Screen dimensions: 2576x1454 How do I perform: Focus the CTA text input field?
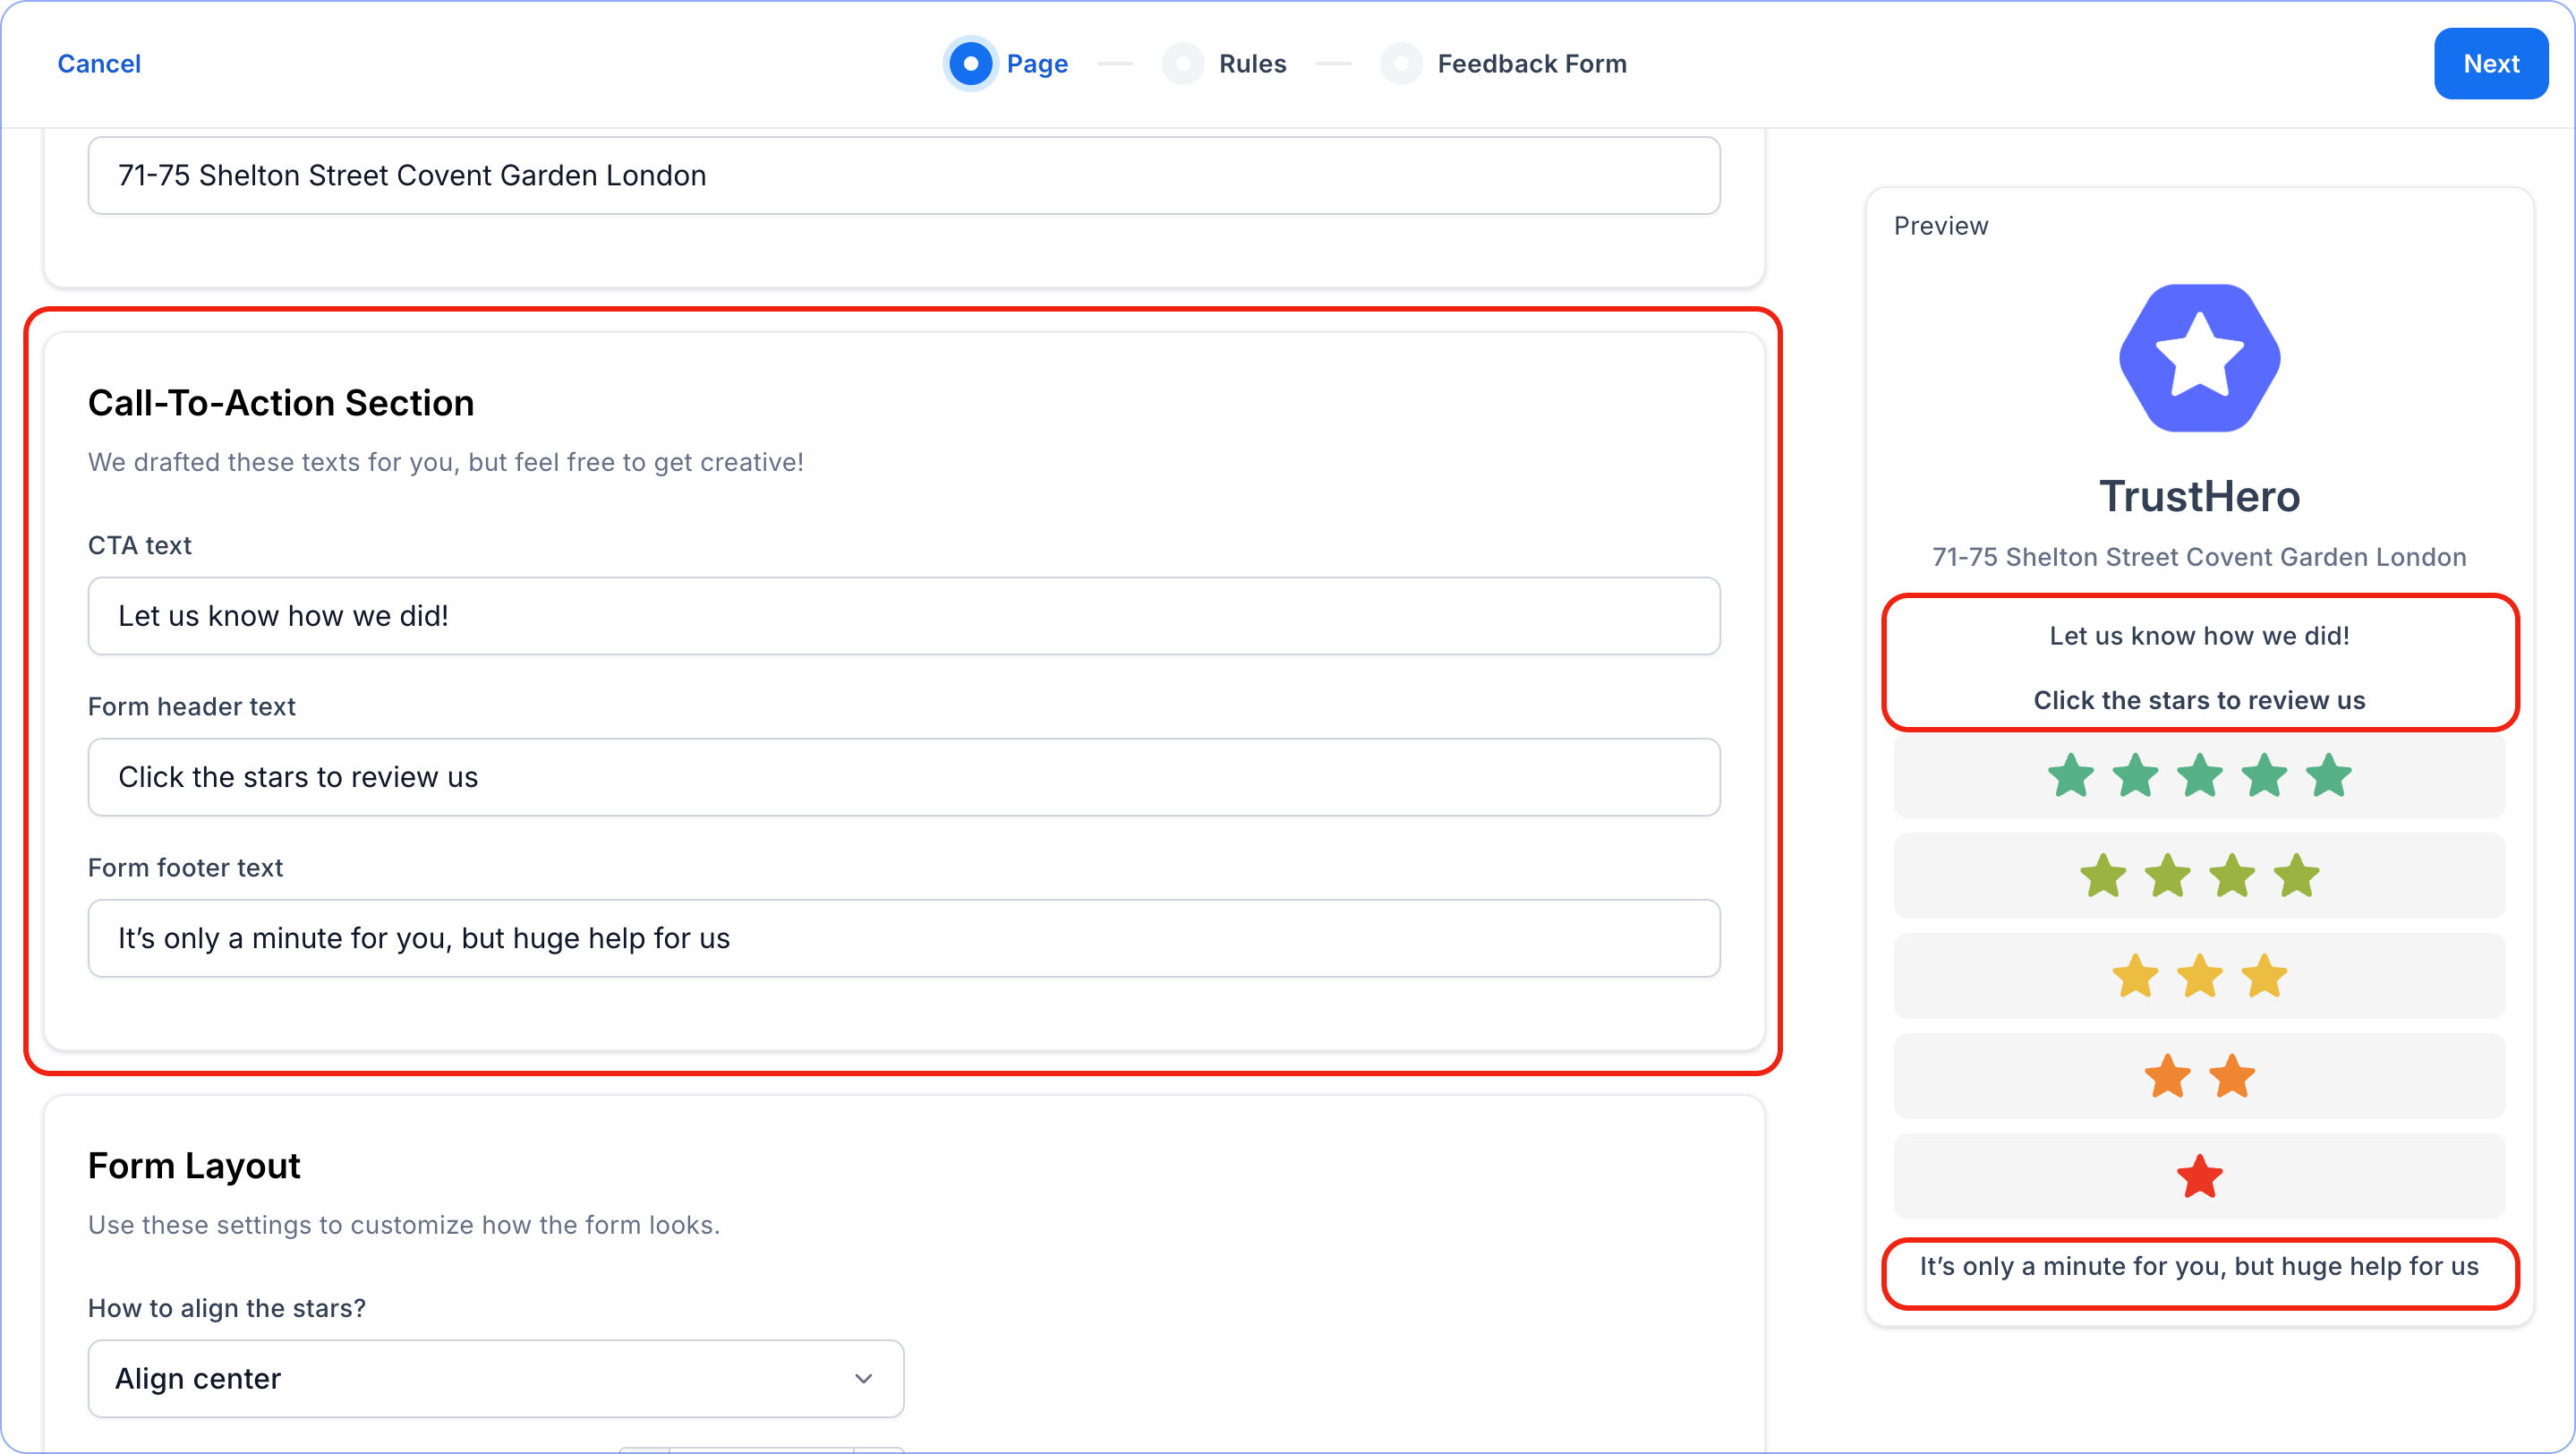click(903, 616)
